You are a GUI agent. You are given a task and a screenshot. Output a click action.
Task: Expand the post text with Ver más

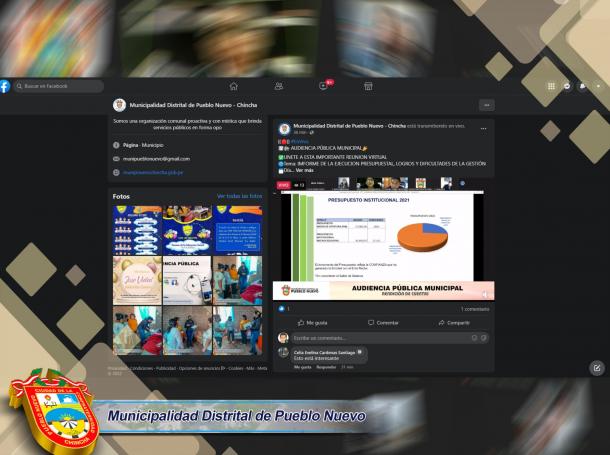305,171
